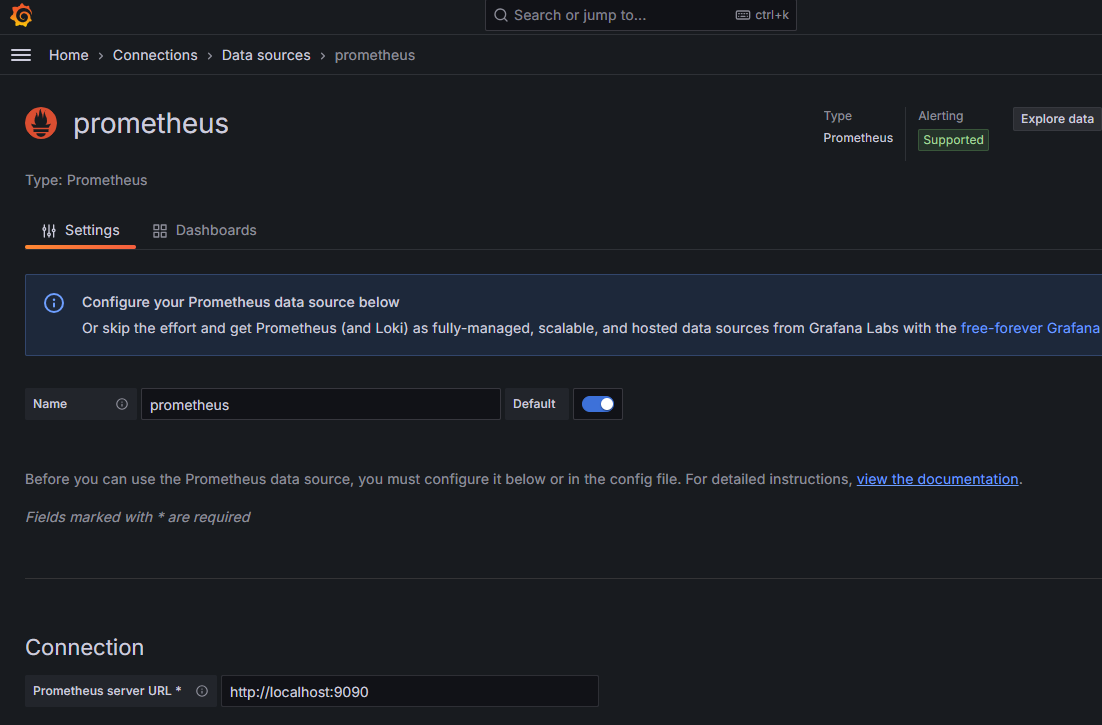
Task: Go to Home breadcrumb
Action: (x=69, y=55)
